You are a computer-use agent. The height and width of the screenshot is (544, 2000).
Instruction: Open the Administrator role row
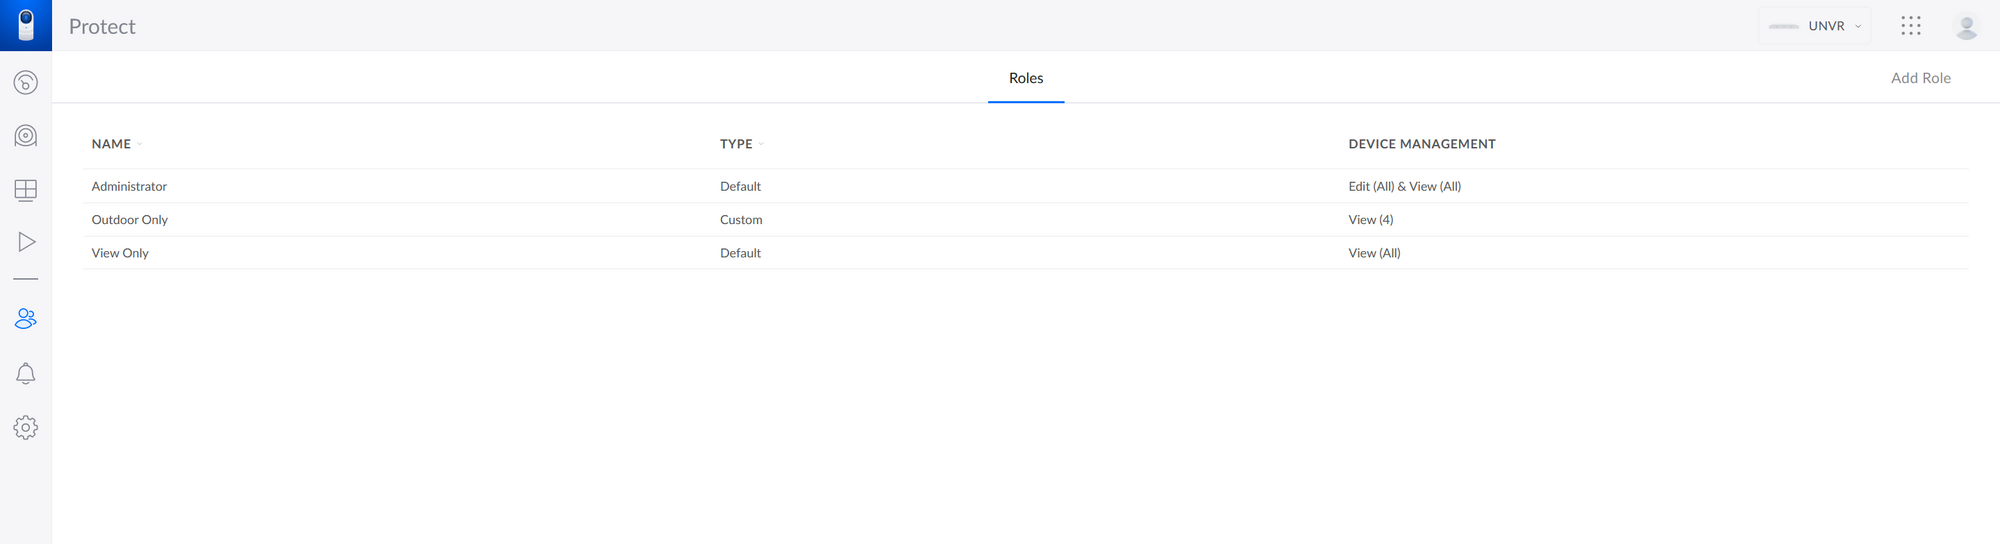[1026, 186]
